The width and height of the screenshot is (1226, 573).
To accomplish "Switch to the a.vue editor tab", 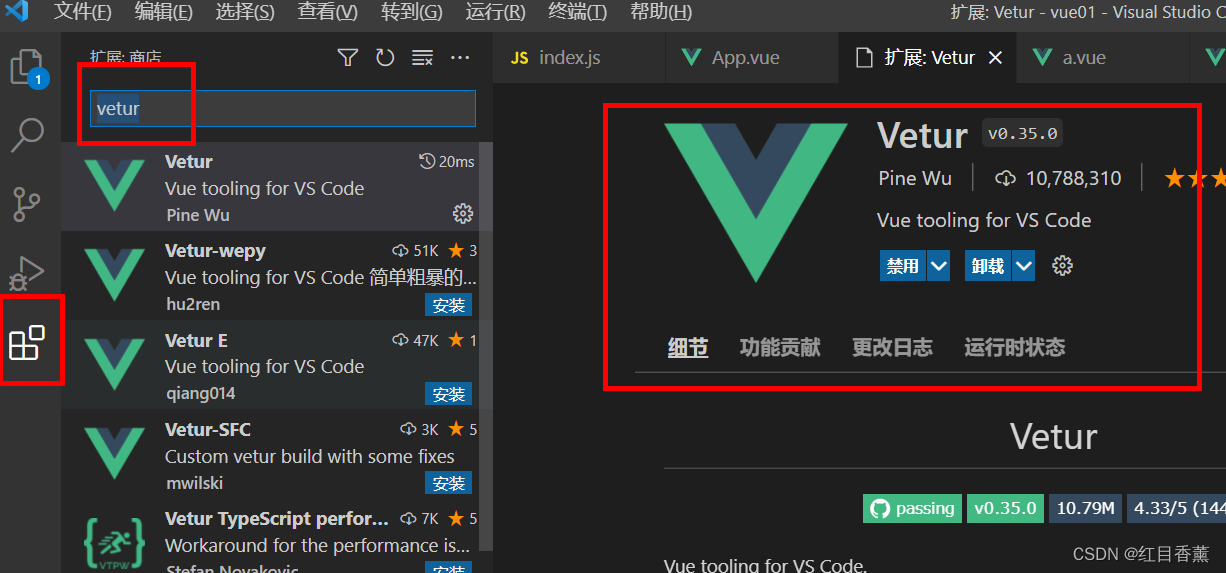I will coord(1103,58).
